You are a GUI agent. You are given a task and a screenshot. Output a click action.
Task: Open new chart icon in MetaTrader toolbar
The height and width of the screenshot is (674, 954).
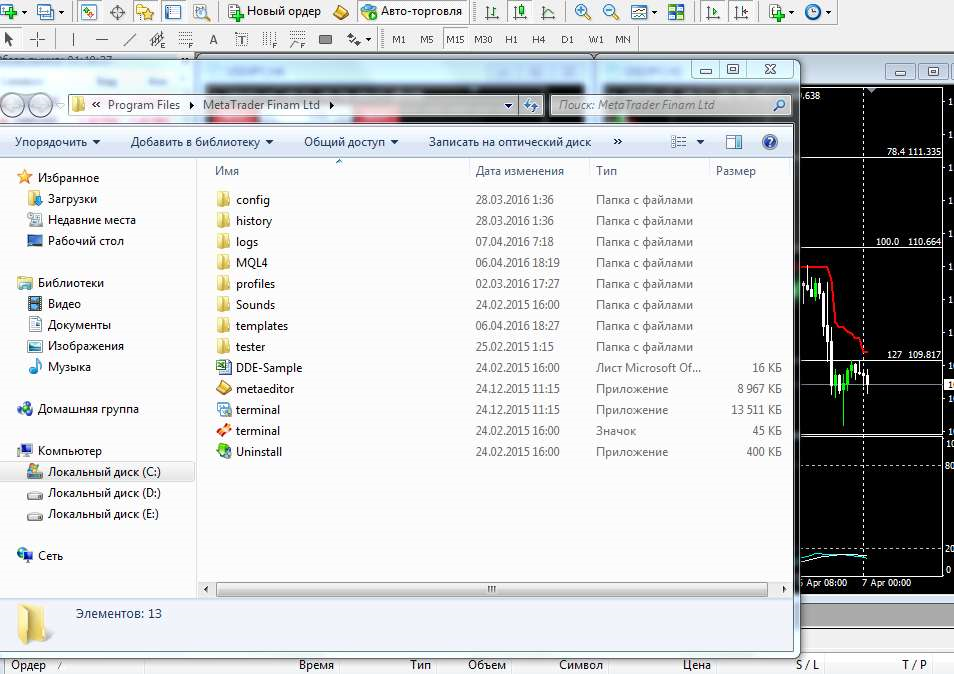tap(9, 11)
